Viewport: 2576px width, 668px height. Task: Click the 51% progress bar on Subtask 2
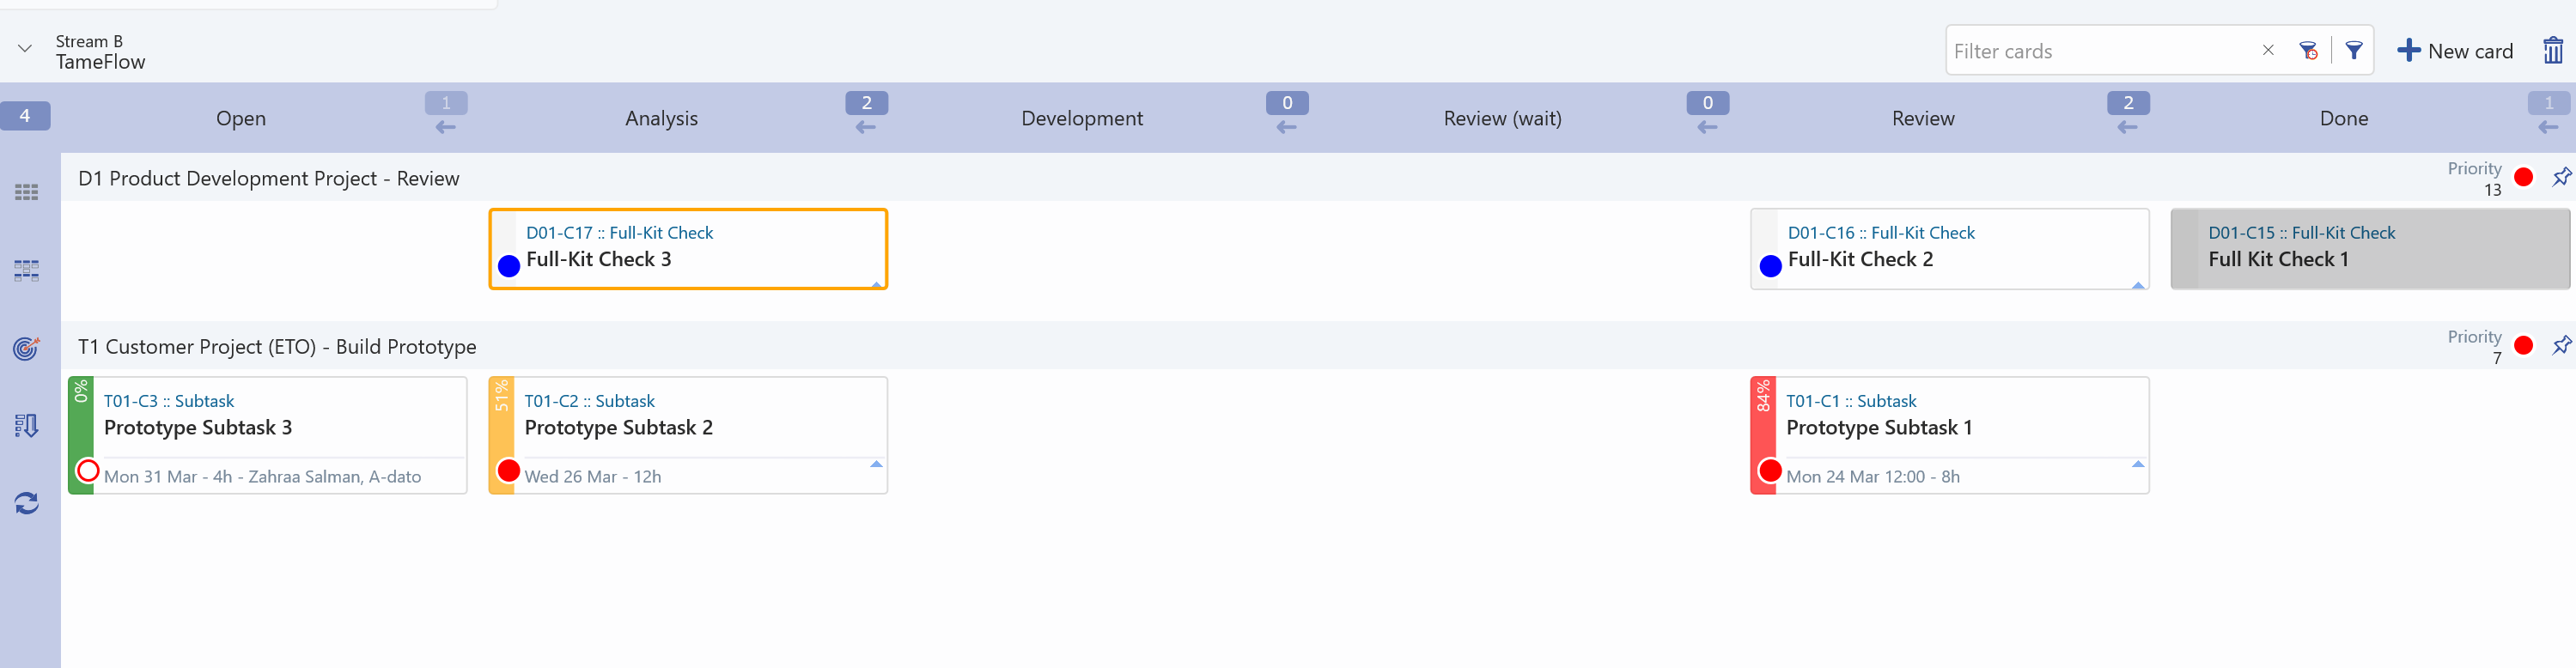(x=501, y=435)
